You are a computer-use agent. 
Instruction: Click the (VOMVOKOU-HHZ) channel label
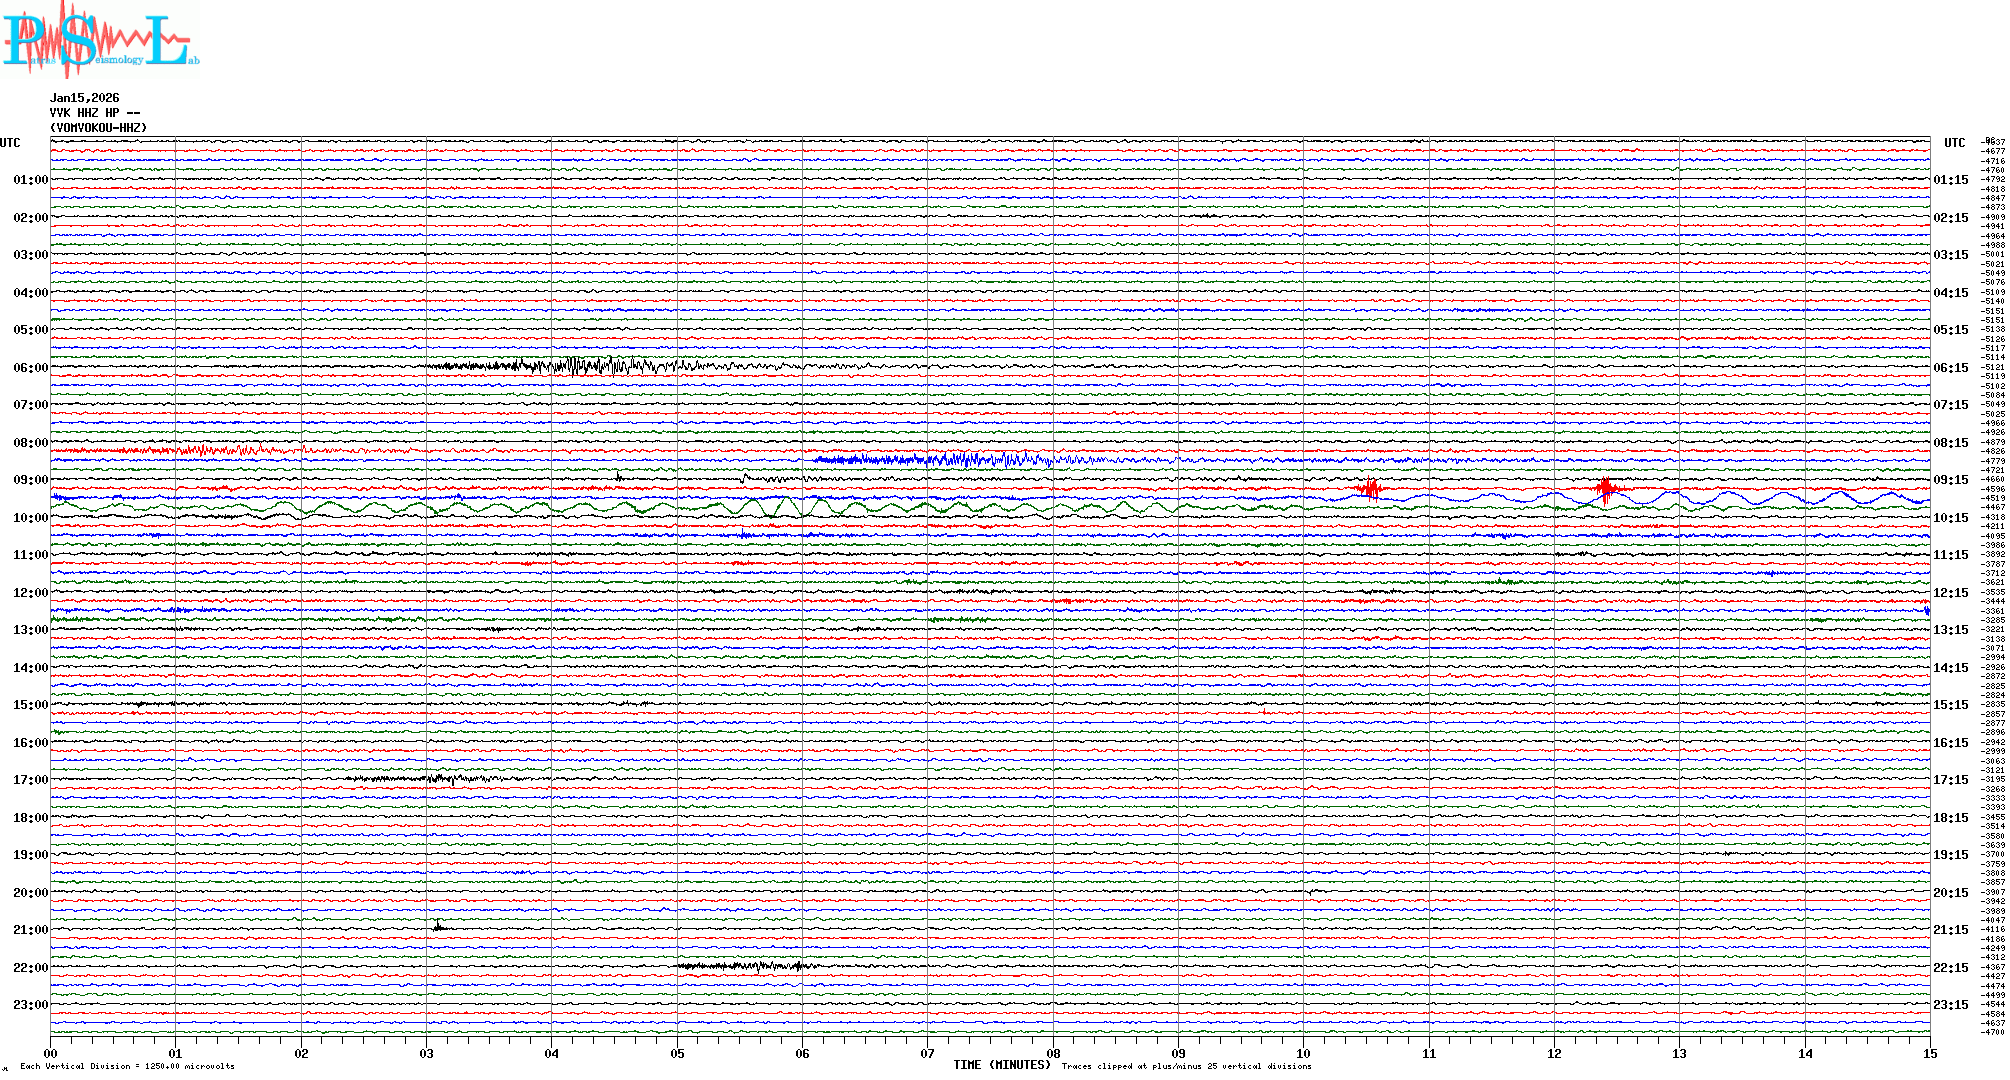click(98, 128)
